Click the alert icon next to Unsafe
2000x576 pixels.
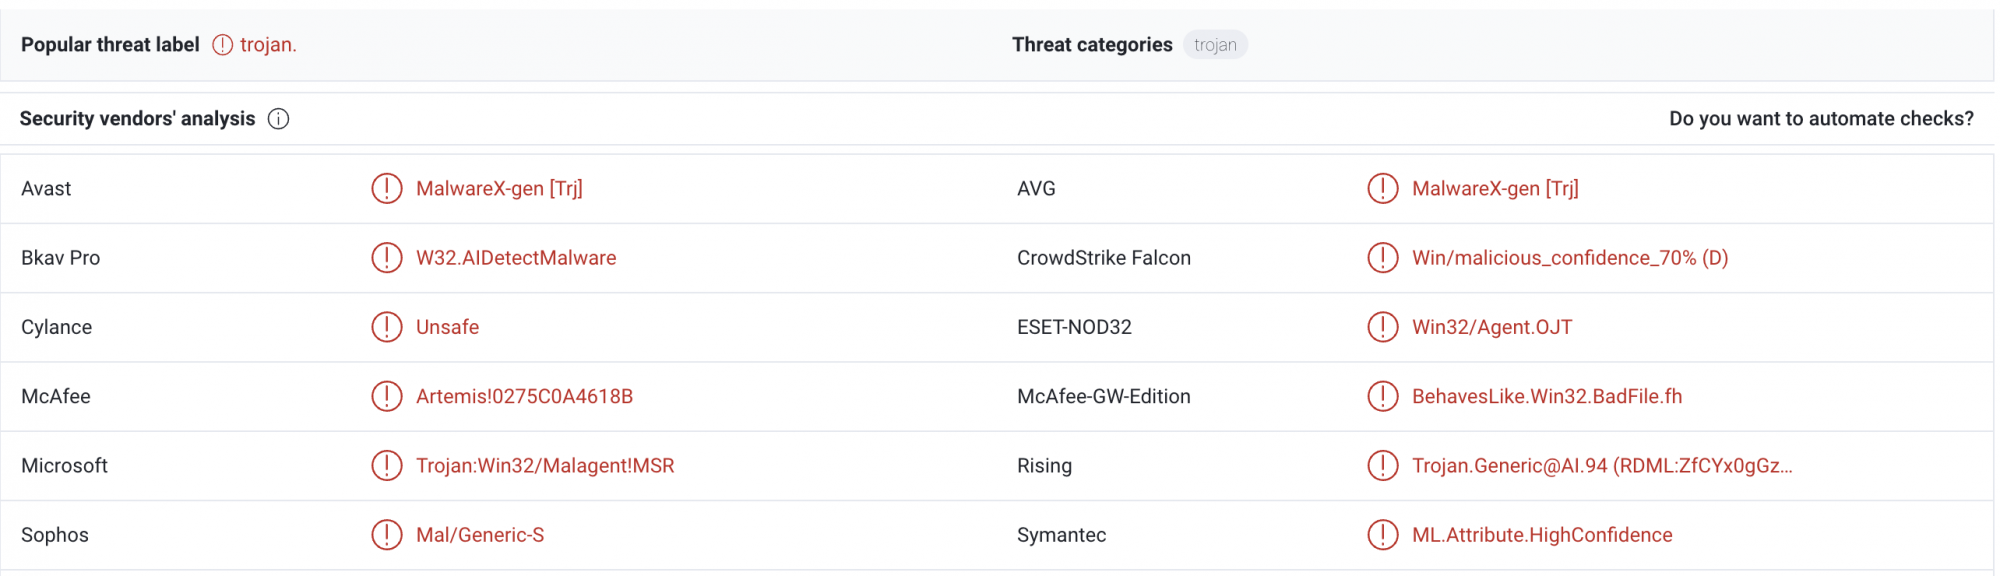(x=387, y=327)
